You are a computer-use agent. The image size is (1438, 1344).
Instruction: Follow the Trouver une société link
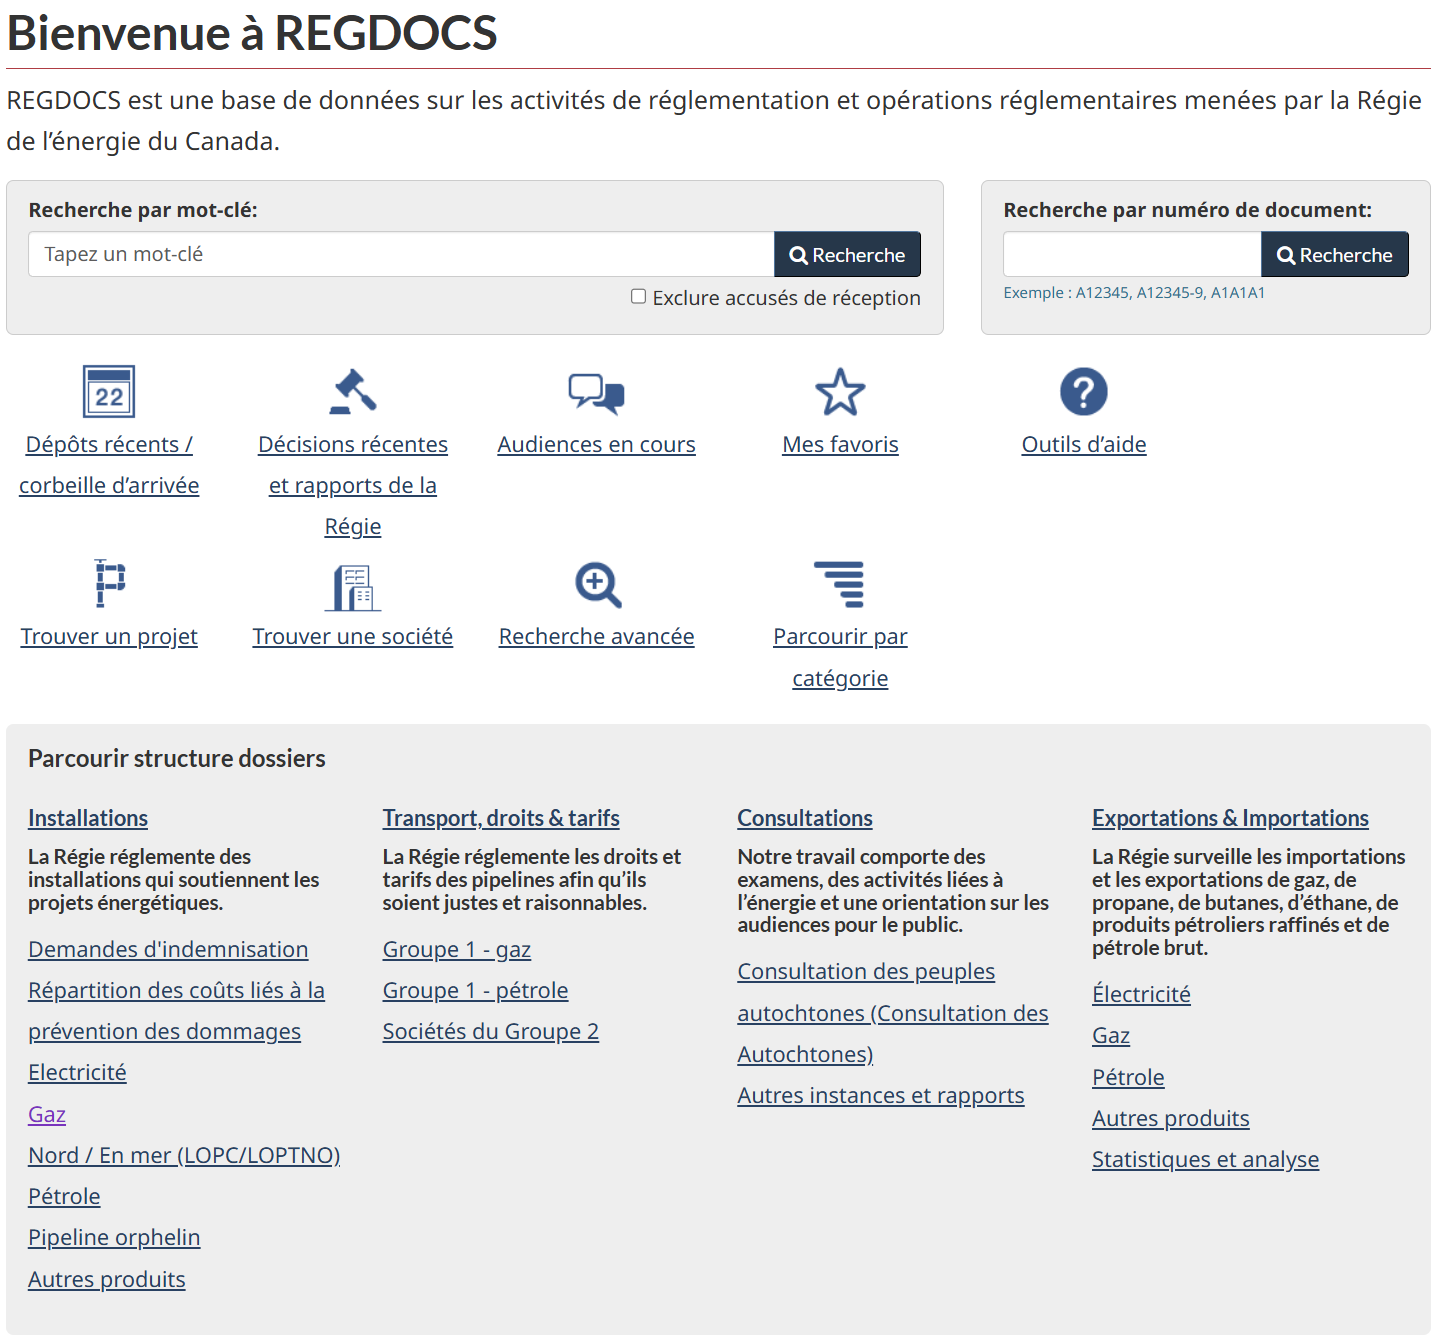pos(353,637)
